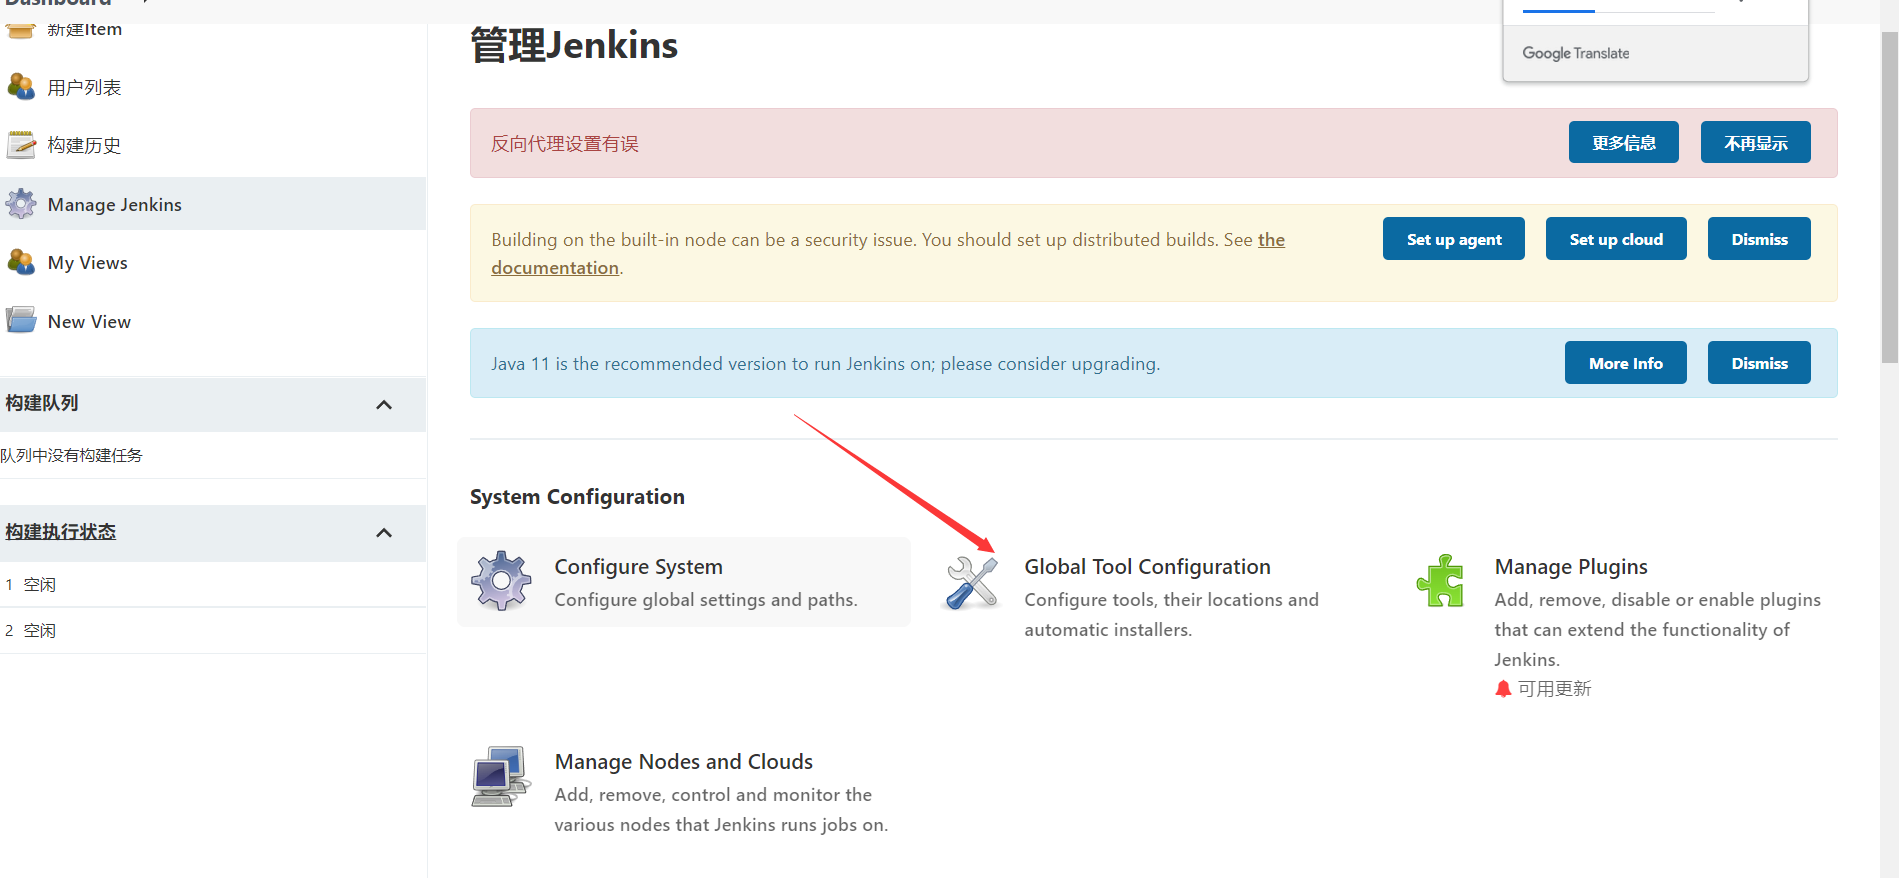The width and height of the screenshot is (1899, 878).
Task: Click the 更多信息 button
Action: (1624, 143)
